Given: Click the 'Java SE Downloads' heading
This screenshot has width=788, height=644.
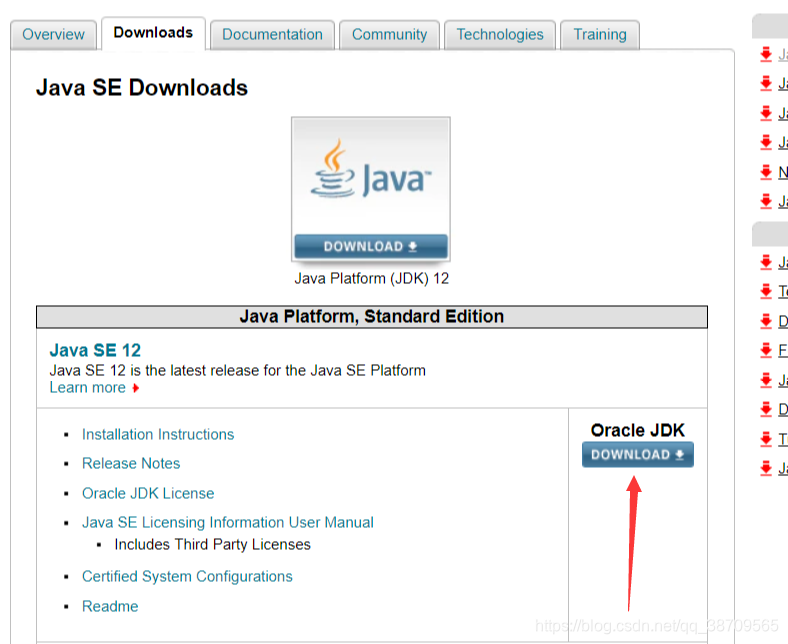Looking at the screenshot, I should pos(142,87).
